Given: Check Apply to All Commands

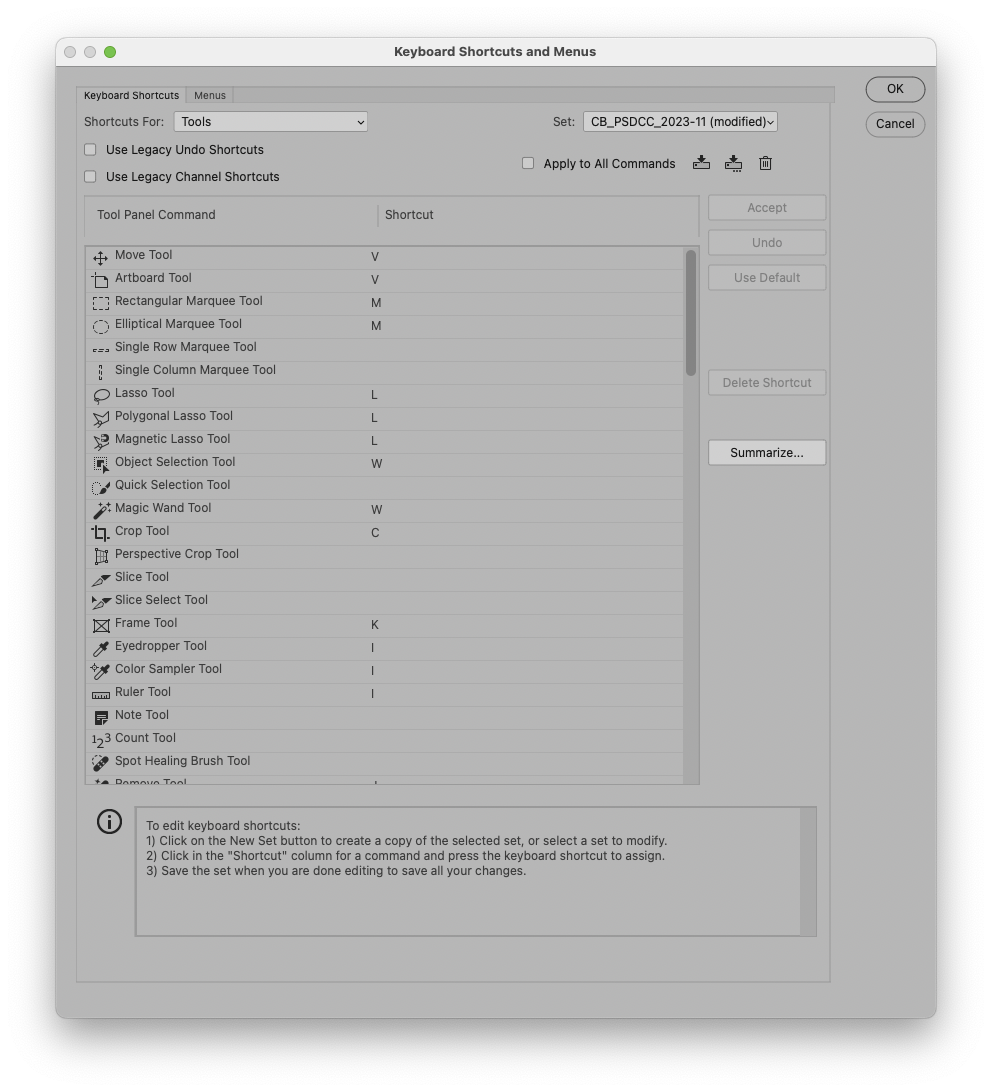Looking at the screenshot, I should tap(528, 163).
